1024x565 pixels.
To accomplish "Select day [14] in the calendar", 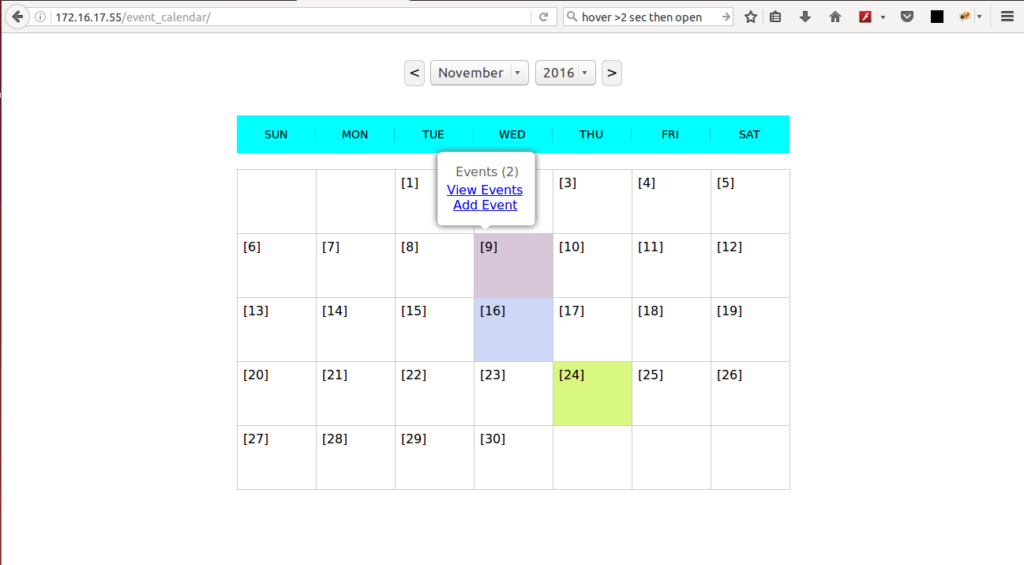I will (x=355, y=329).
